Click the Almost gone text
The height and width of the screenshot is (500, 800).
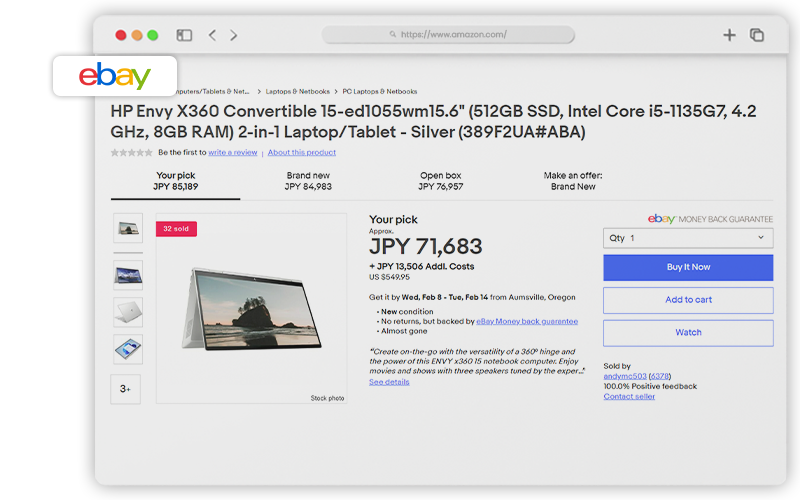(404, 331)
